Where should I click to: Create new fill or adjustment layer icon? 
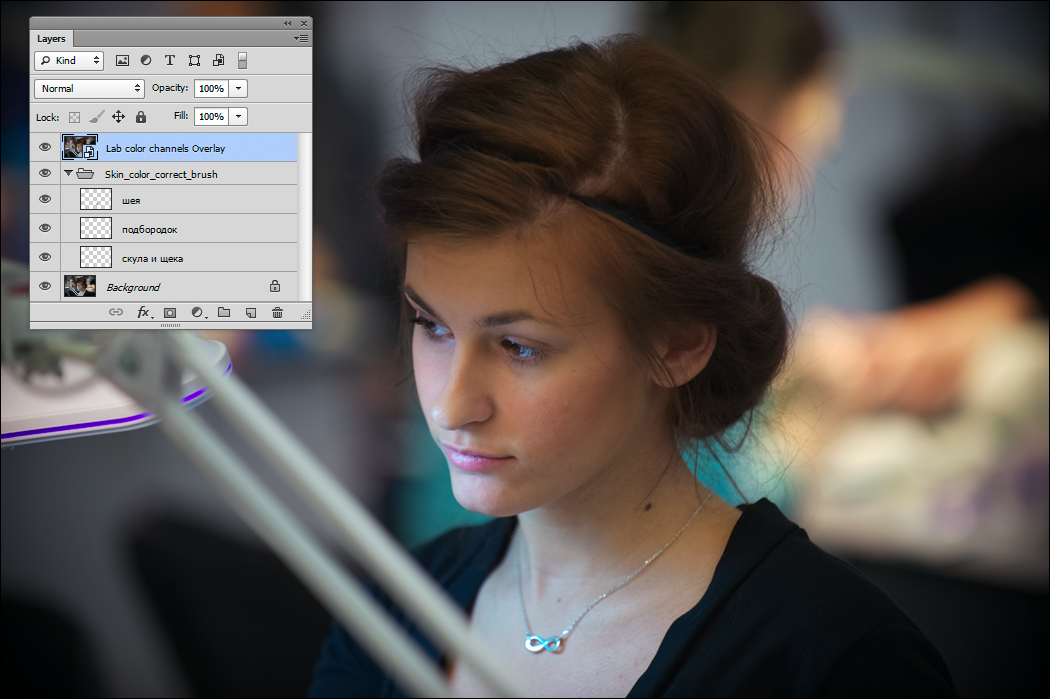[198, 312]
